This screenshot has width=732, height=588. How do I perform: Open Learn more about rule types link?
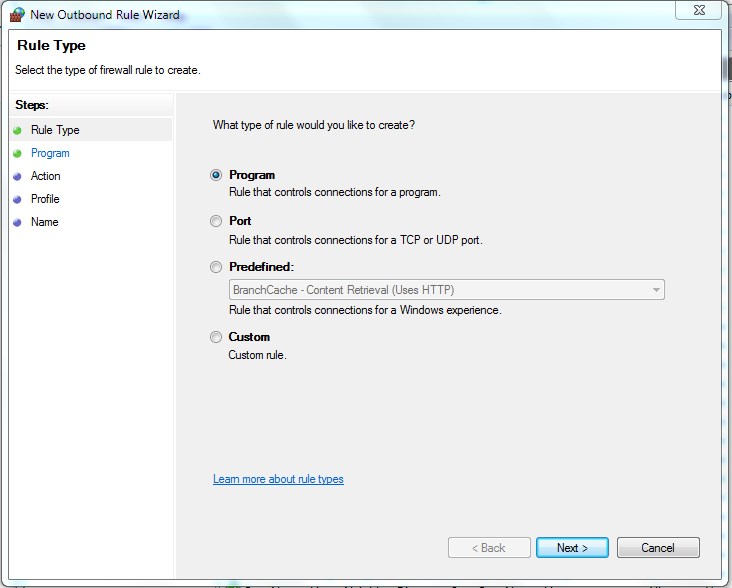(x=278, y=480)
